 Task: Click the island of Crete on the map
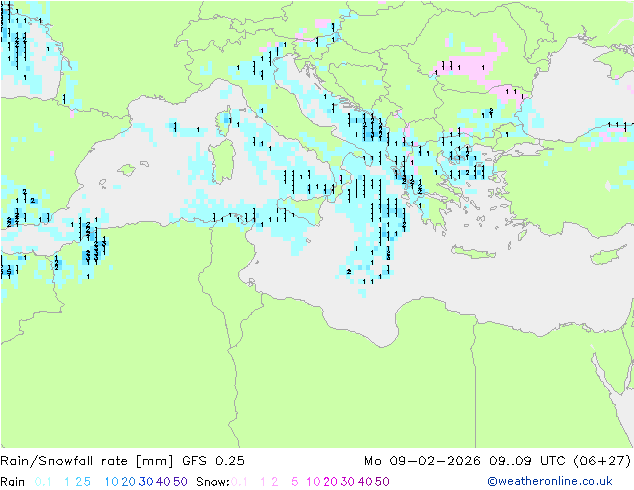pyautogui.click(x=473, y=252)
